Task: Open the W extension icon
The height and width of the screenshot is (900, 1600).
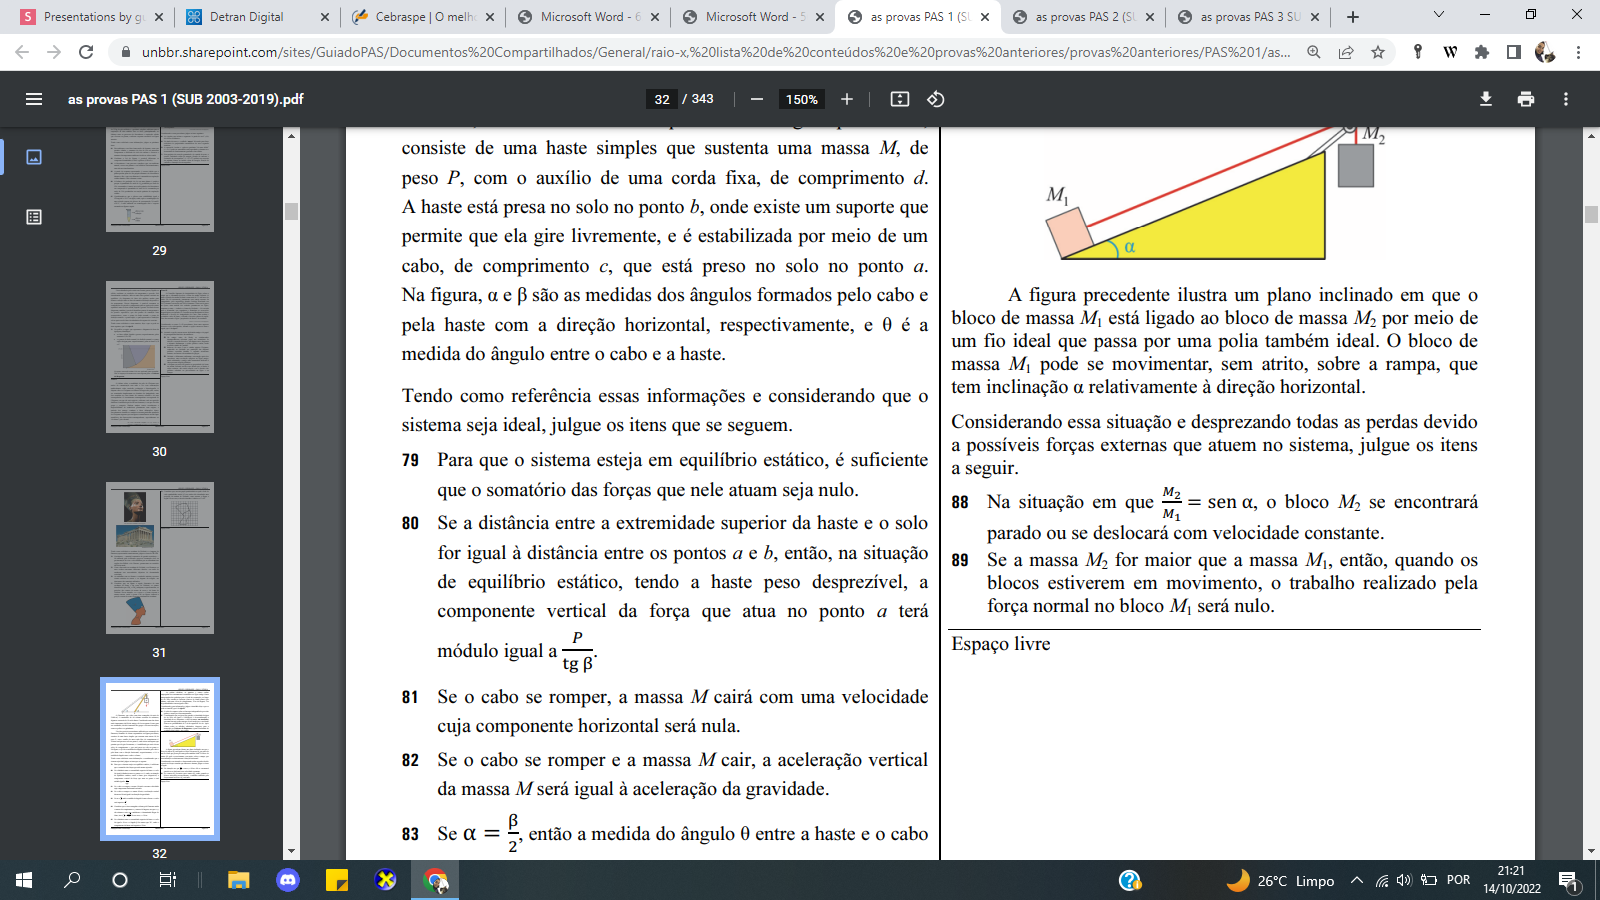Action: click(1450, 52)
